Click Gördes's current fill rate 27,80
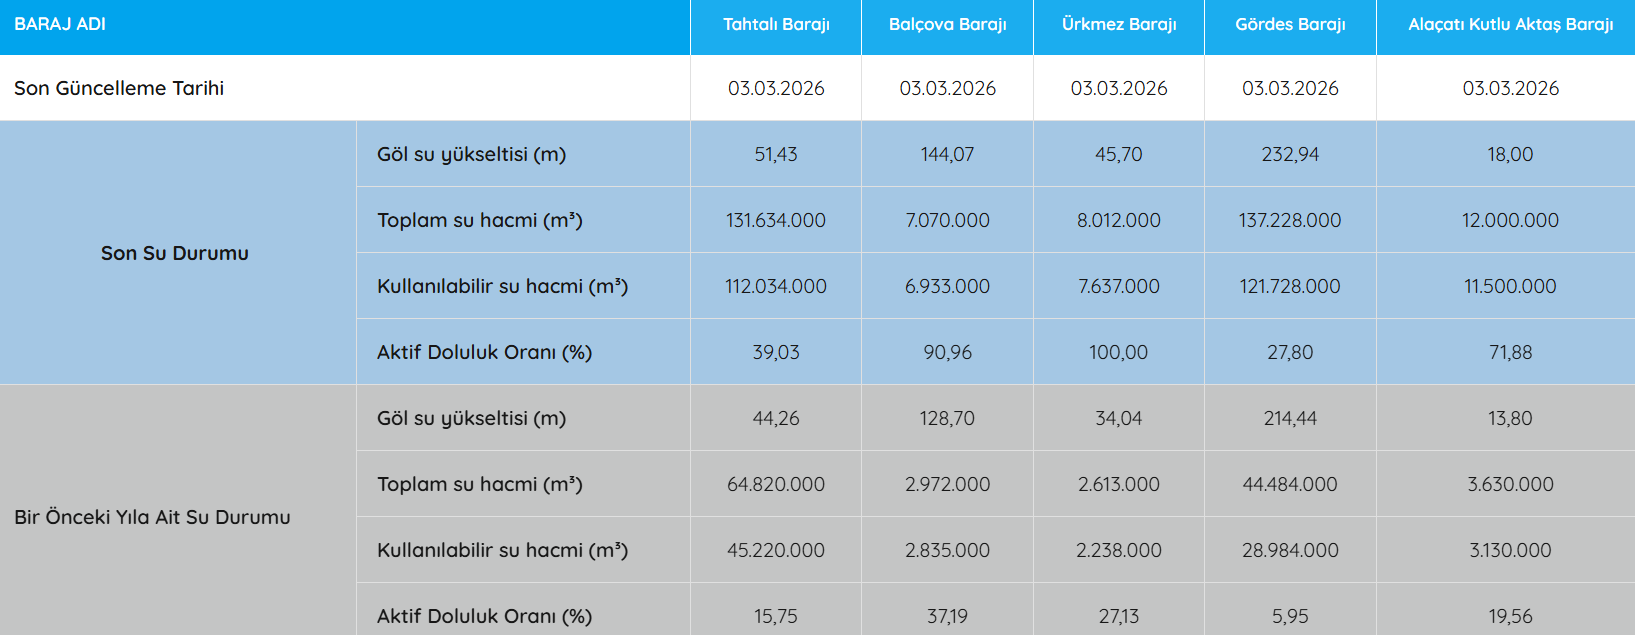The width and height of the screenshot is (1635, 635). (1290, 352)
